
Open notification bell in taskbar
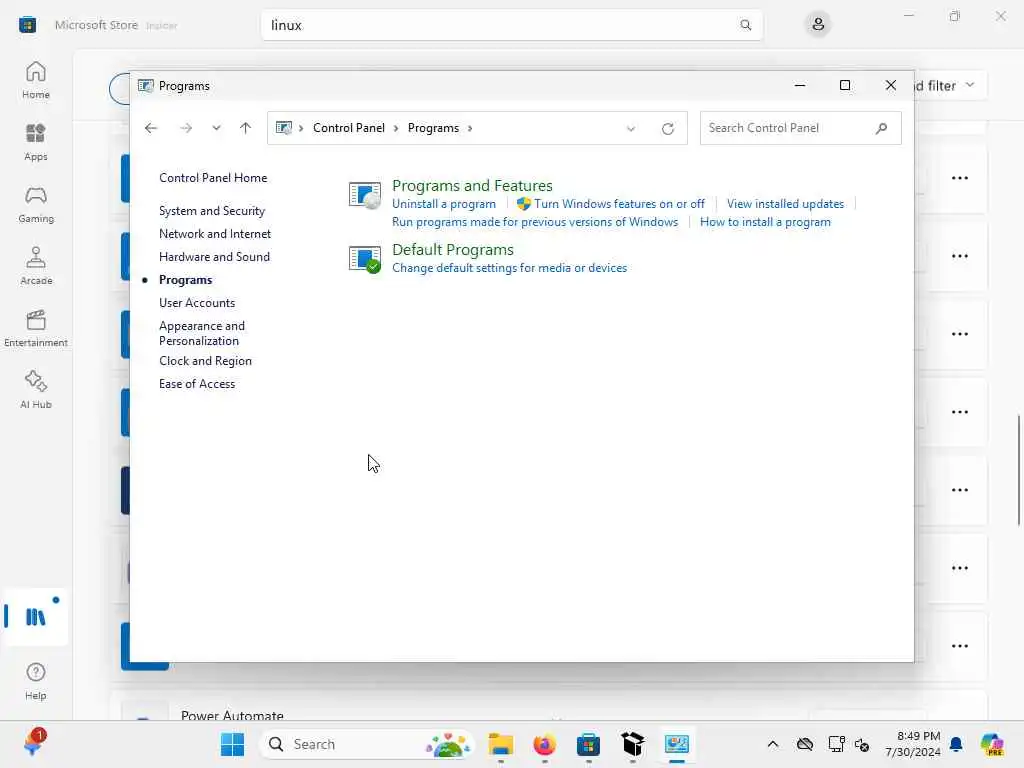point(956,744)
